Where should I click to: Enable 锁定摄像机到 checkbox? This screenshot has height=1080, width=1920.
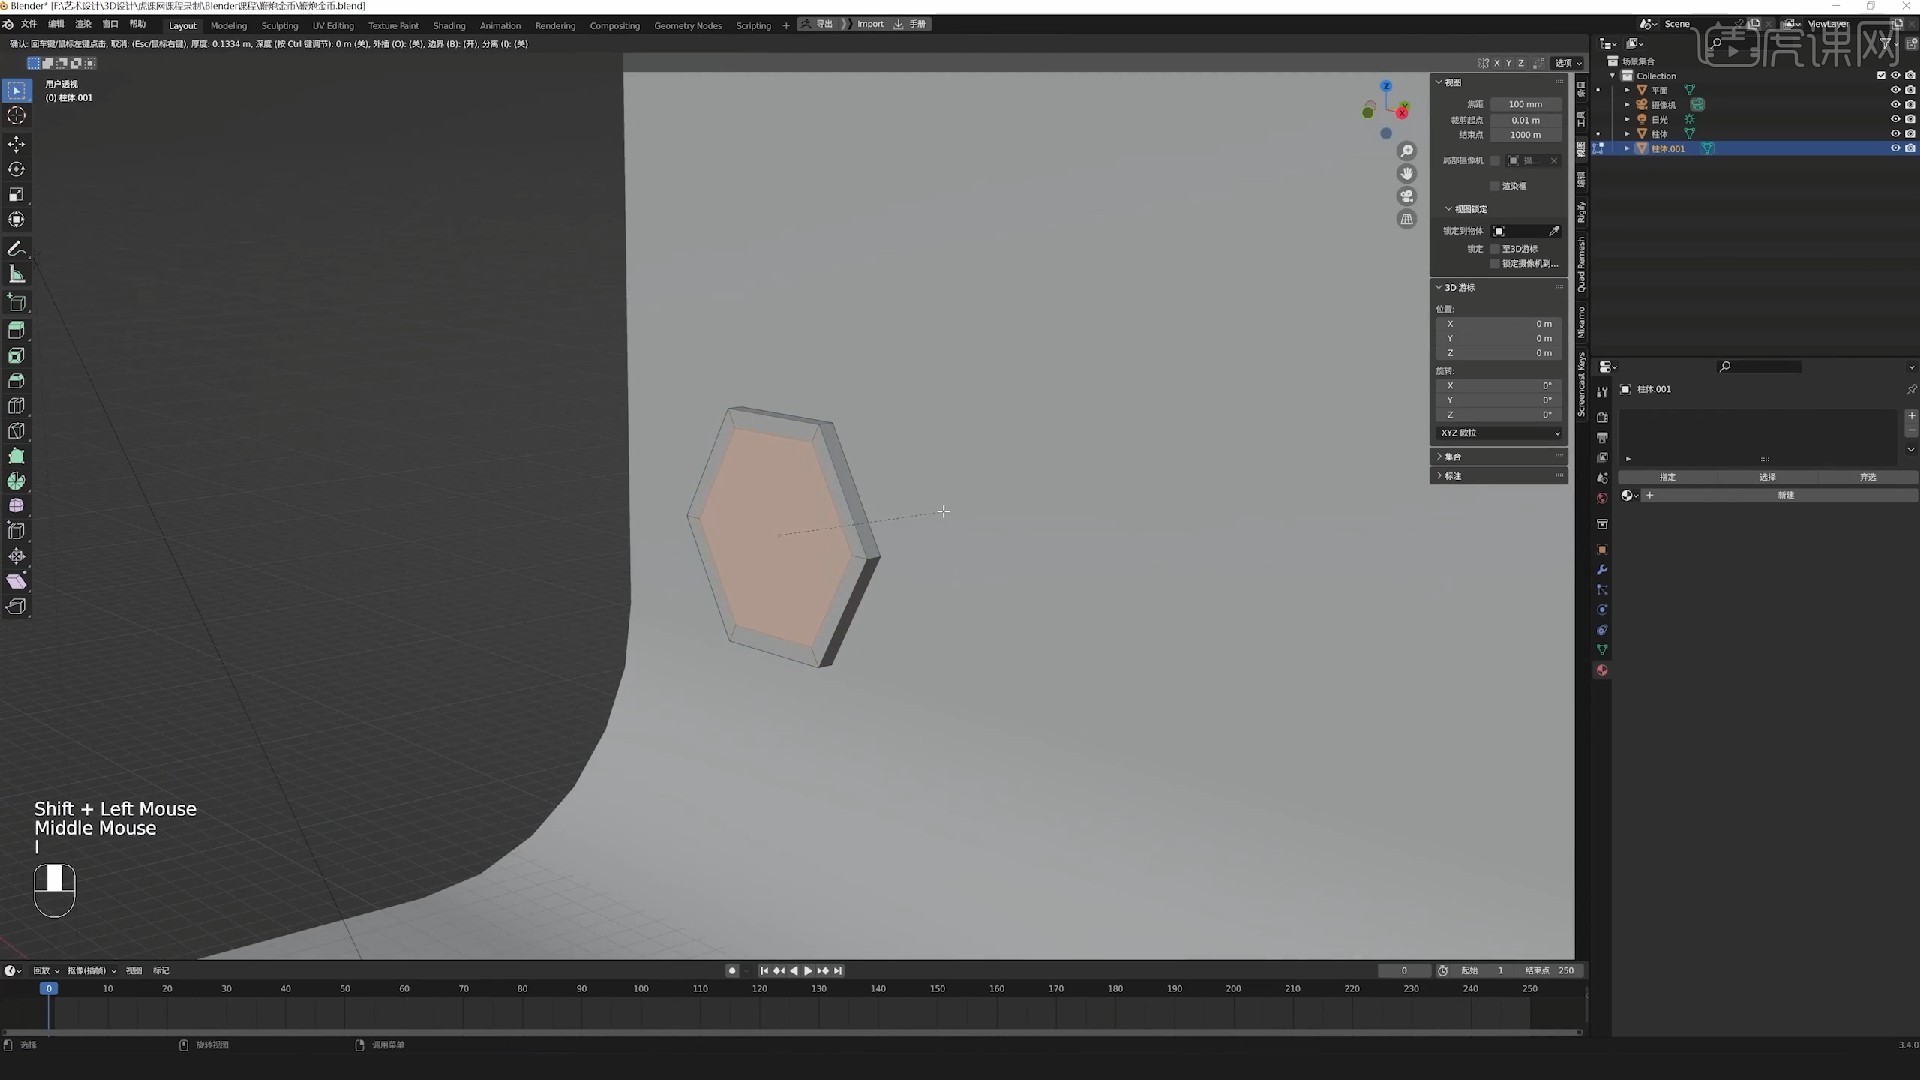(1495, 264)
